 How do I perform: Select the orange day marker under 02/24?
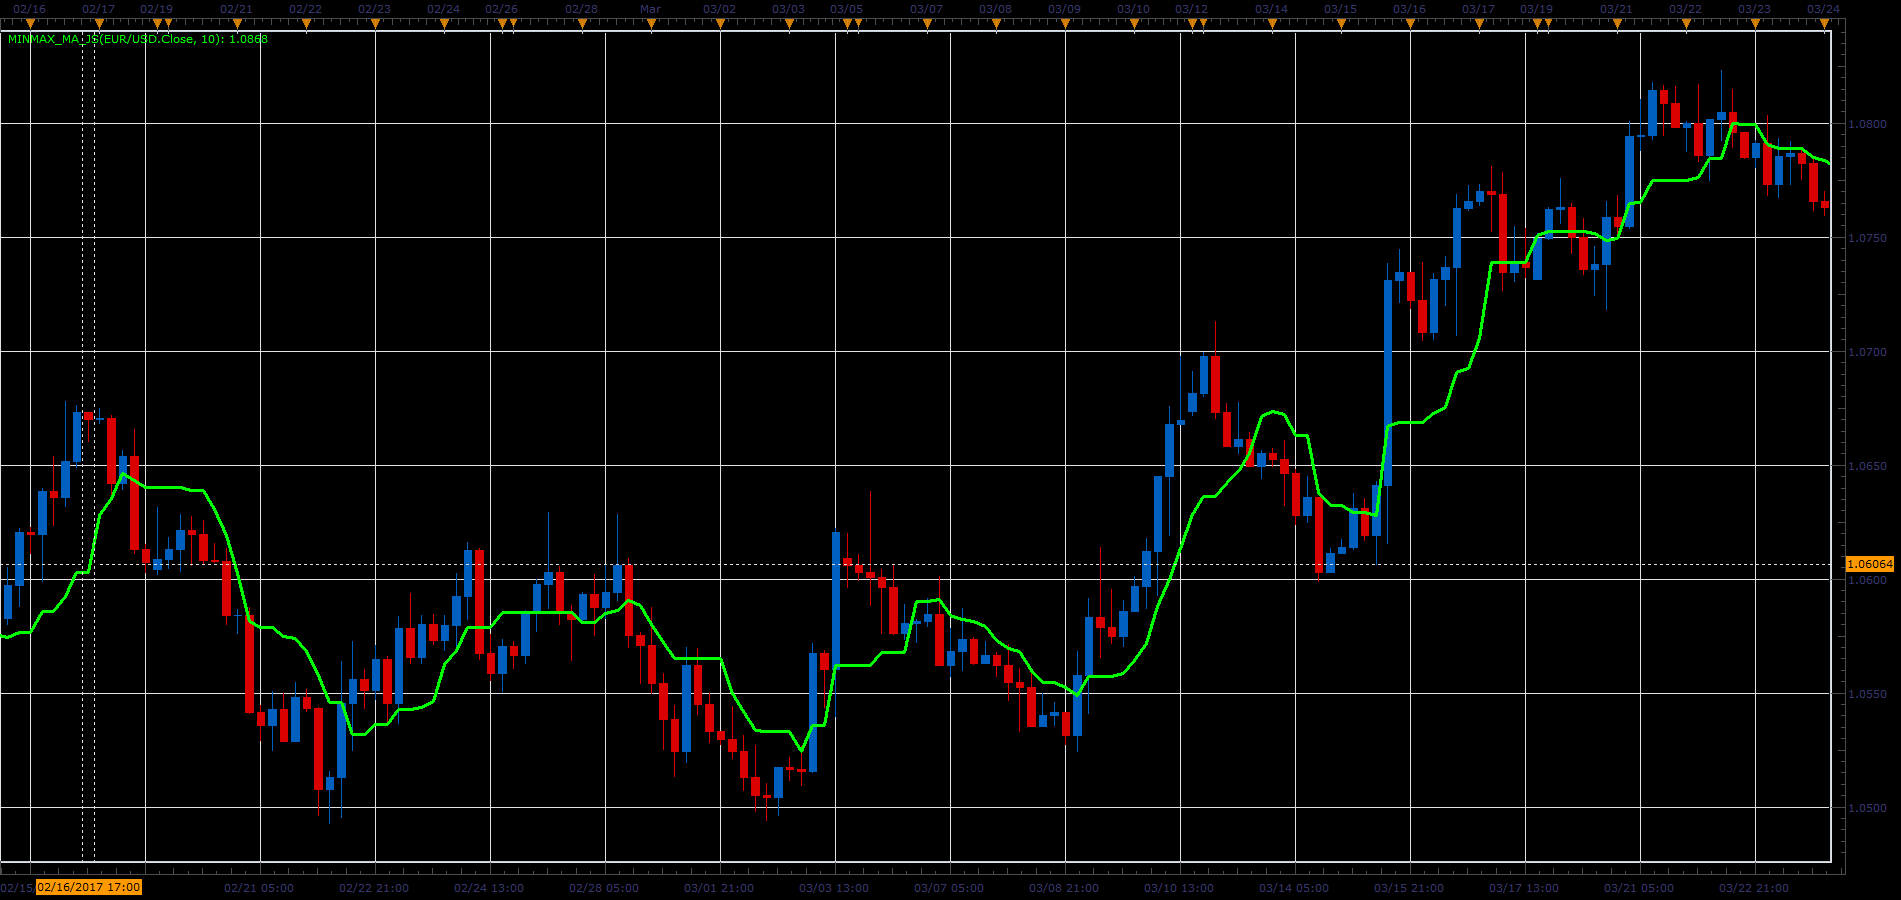pos(444,24)
